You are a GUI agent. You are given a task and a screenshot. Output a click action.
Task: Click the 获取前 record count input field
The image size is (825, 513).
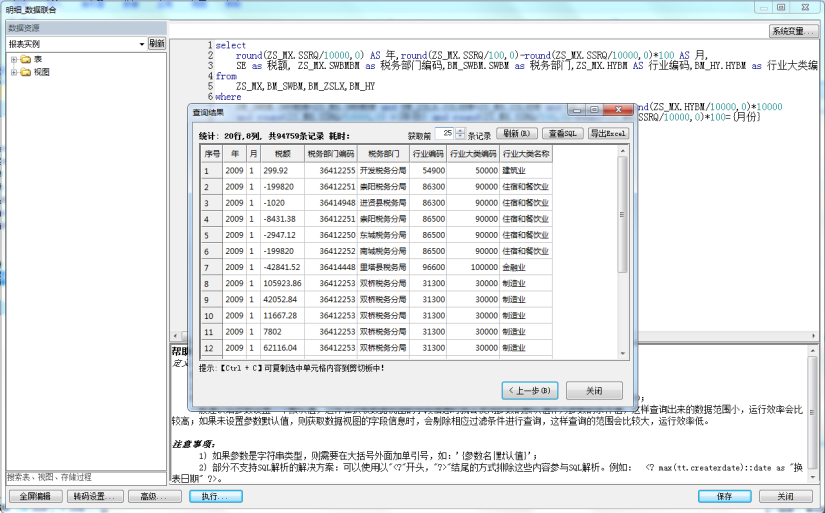(444, 133)
